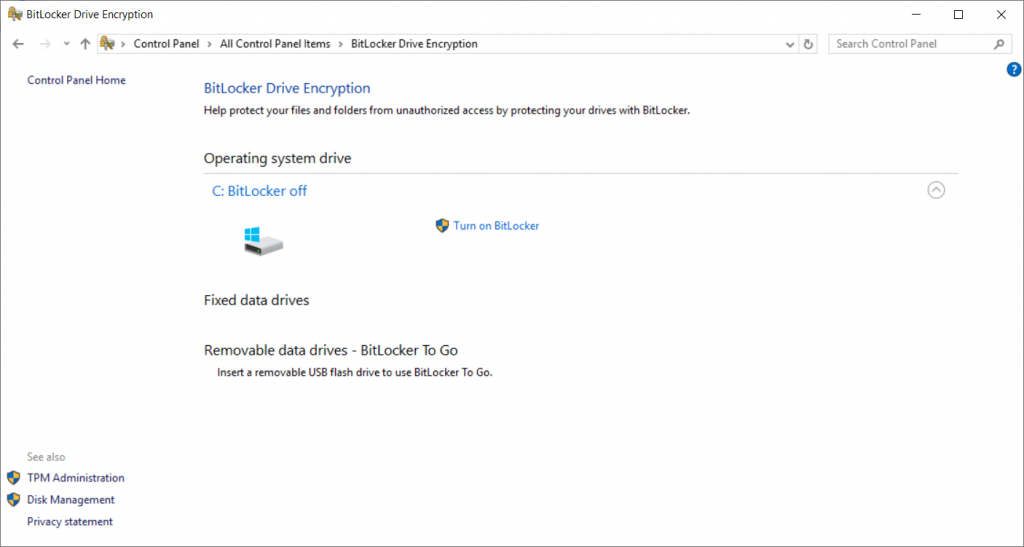
Task: Click Removable data drives - BitLocker To Go heading
Action: click(331, 351)
